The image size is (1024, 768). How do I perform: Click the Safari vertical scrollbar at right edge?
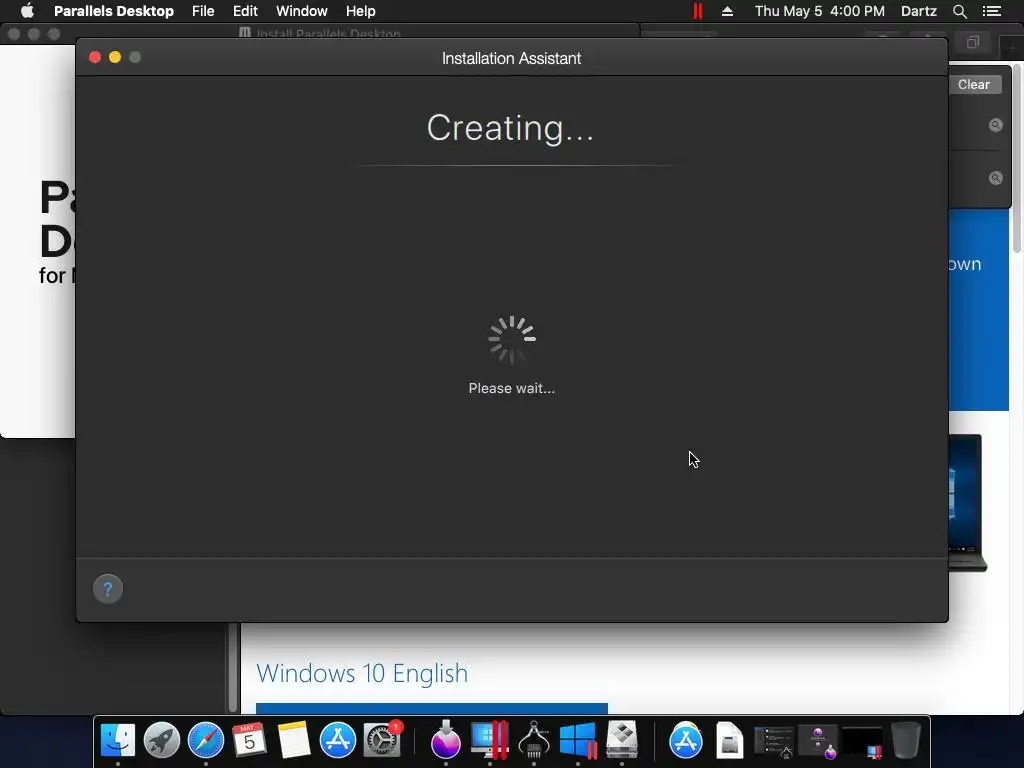(1017, 157)
